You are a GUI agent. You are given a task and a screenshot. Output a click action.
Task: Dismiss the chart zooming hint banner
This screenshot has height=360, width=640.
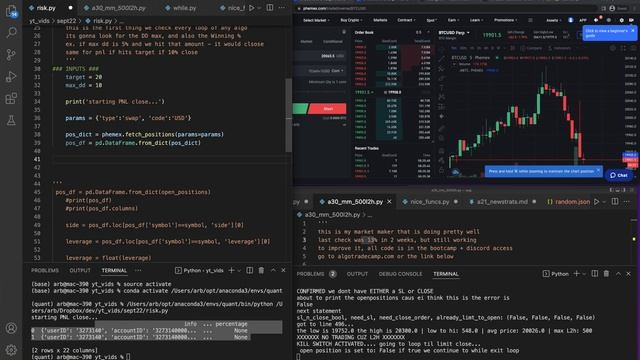click(598, 171)
